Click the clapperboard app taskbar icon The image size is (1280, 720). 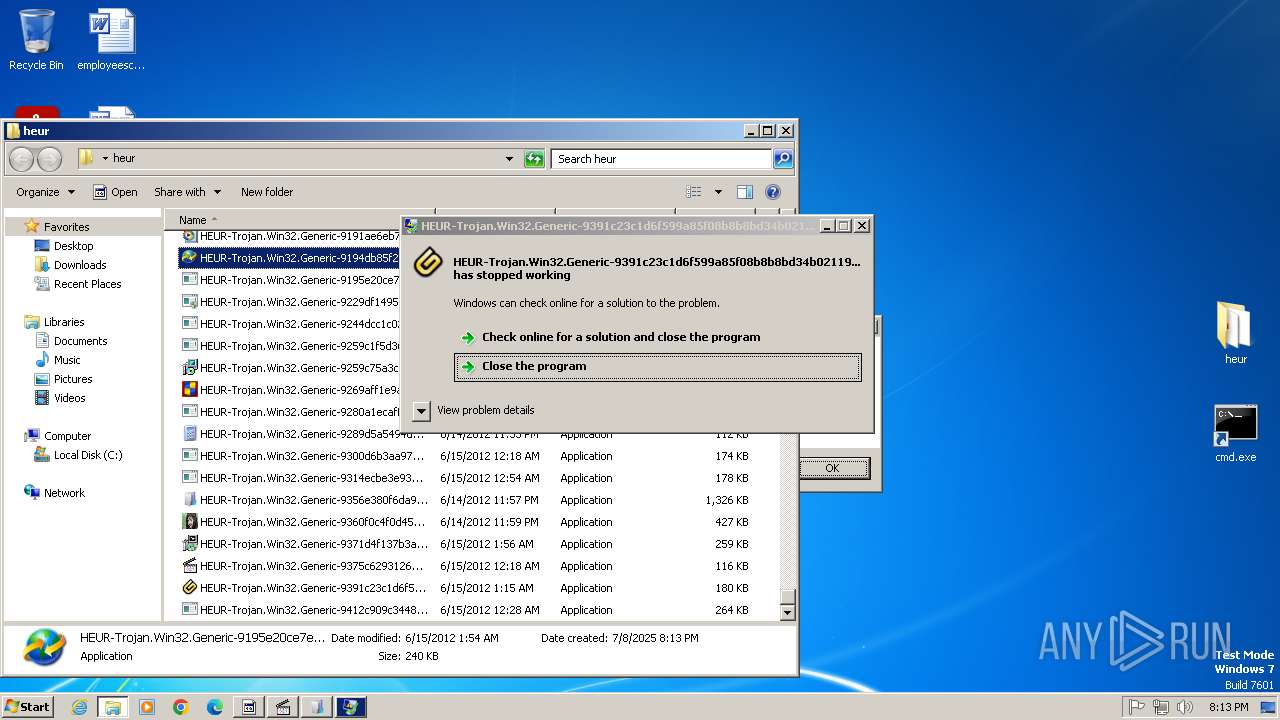283,707
